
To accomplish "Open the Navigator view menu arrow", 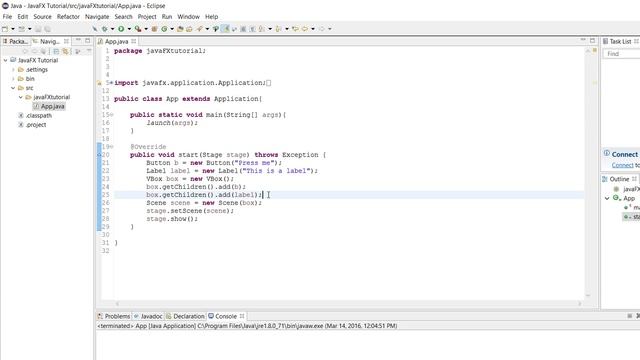I will click(89, 51).
